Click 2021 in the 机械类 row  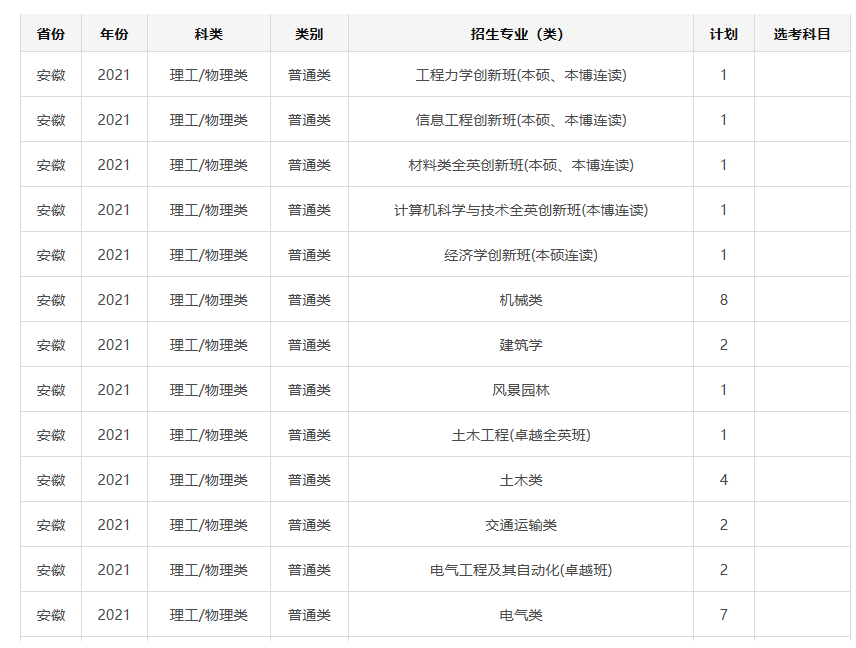[x=114, y=300]
